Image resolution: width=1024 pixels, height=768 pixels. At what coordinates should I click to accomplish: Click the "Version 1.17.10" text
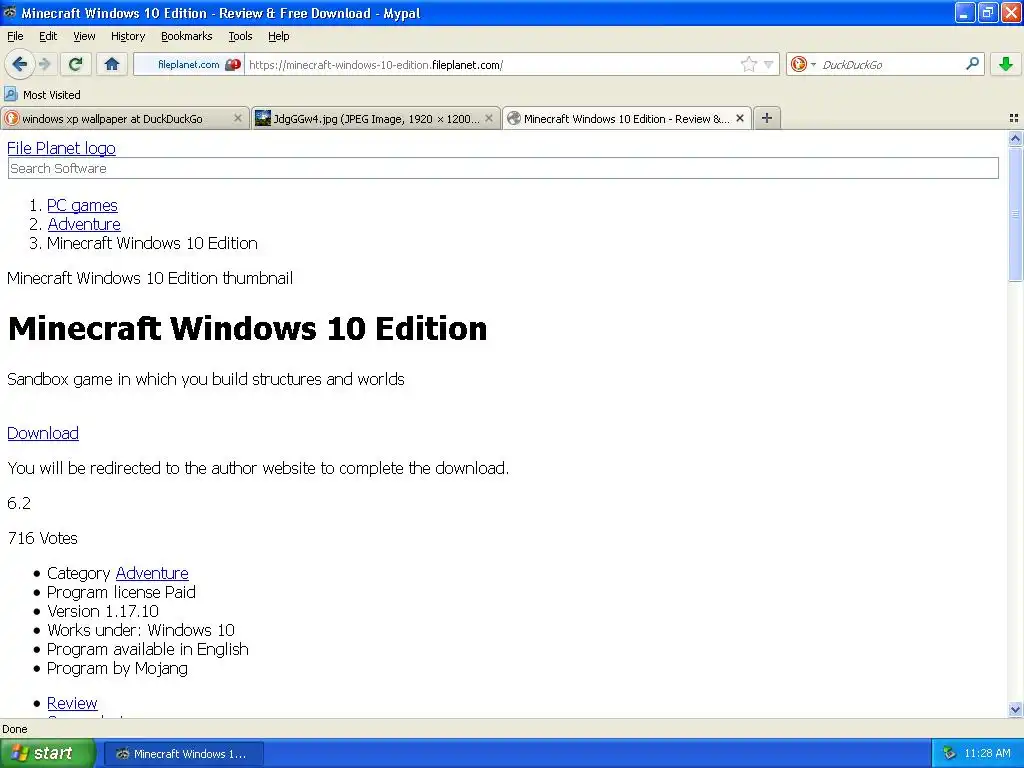point(103,611)
